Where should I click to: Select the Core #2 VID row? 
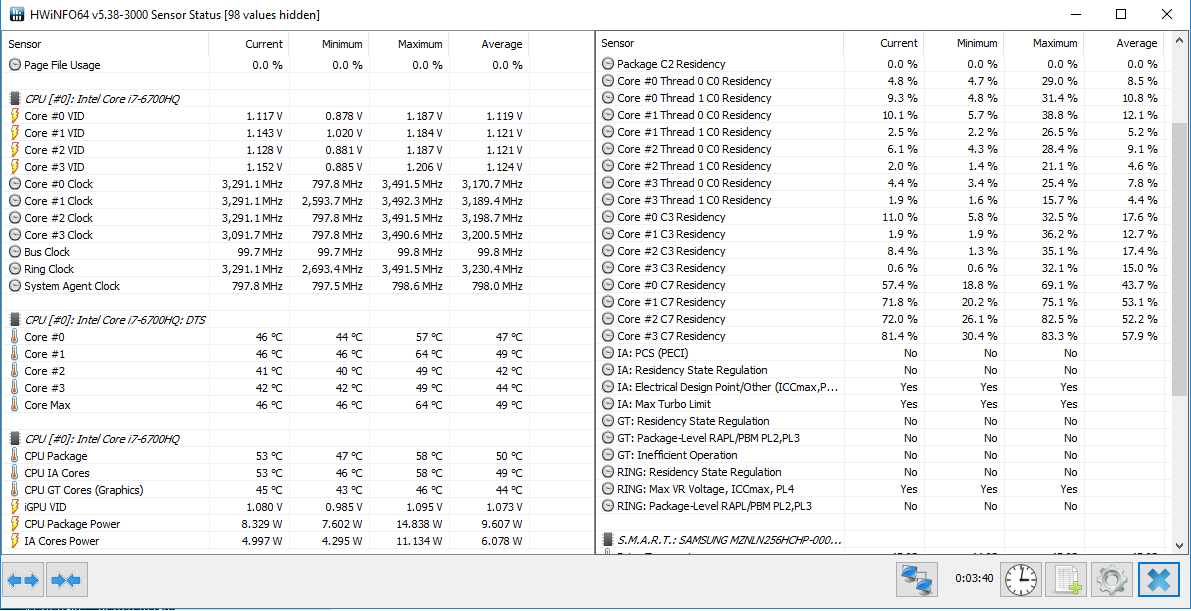coord(265,150)
